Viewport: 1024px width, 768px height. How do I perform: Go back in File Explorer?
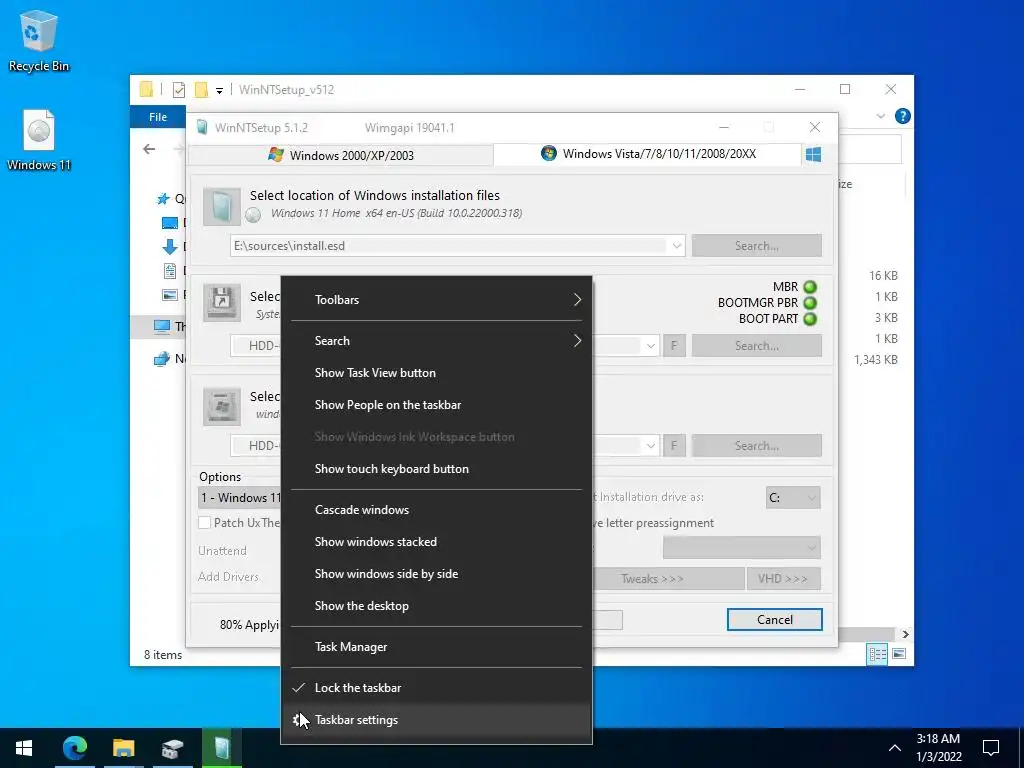[149, 150]
